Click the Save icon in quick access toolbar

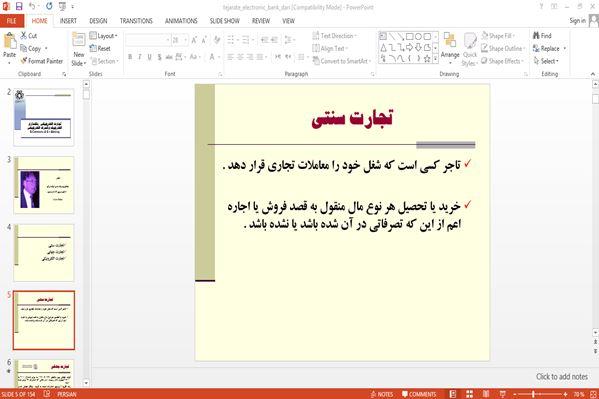[19, 6]
